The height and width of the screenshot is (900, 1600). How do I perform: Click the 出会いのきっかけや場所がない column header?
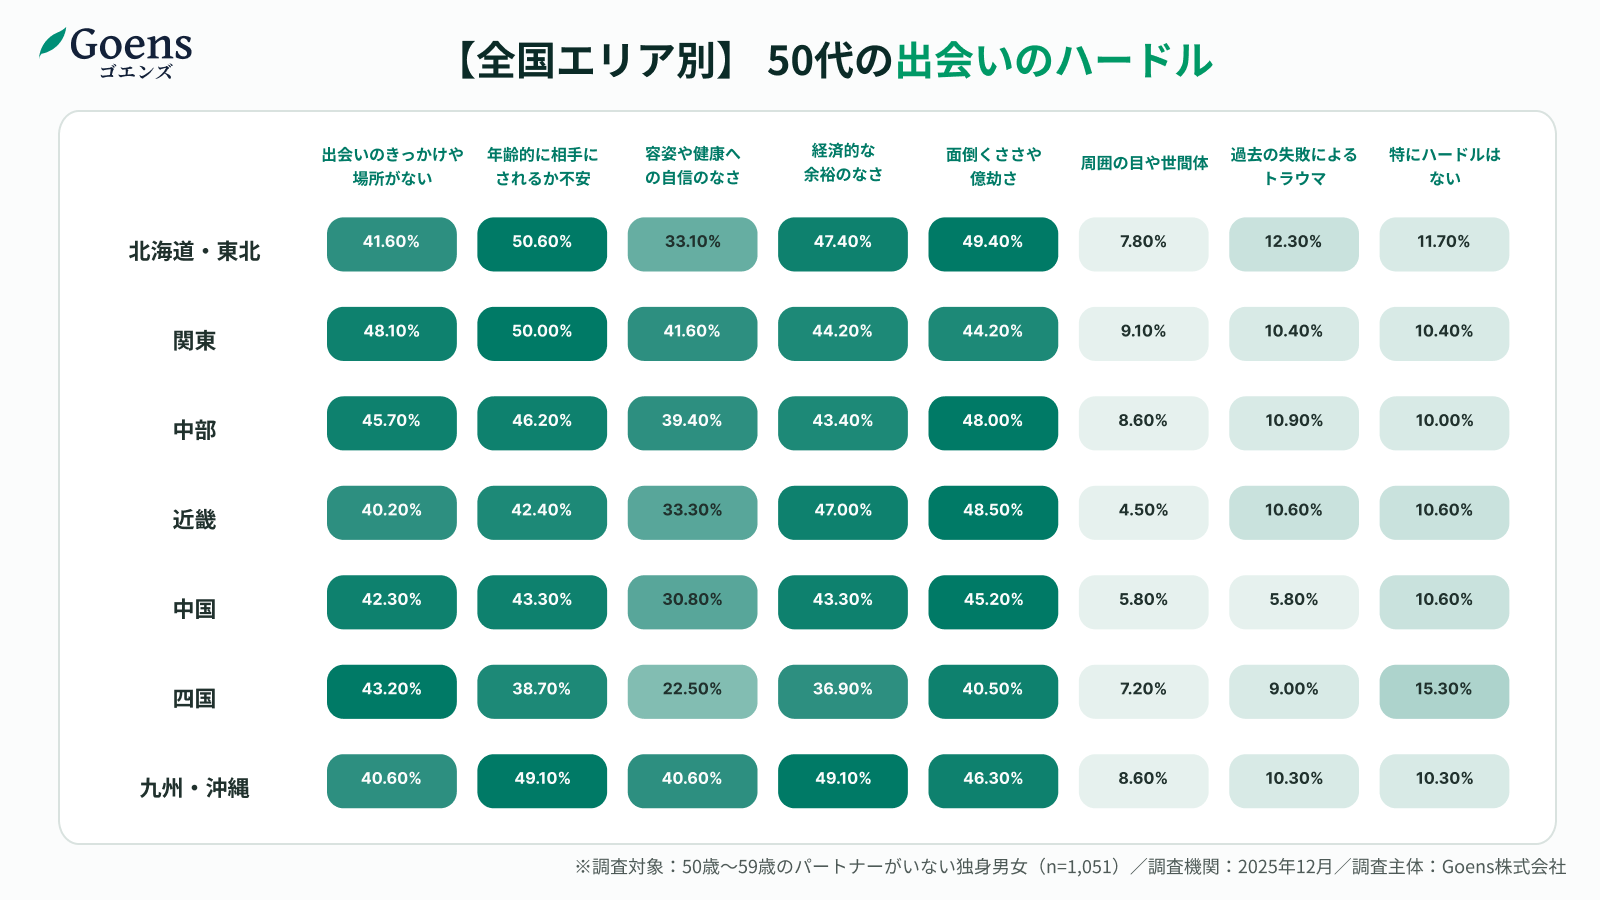point(392,166)
